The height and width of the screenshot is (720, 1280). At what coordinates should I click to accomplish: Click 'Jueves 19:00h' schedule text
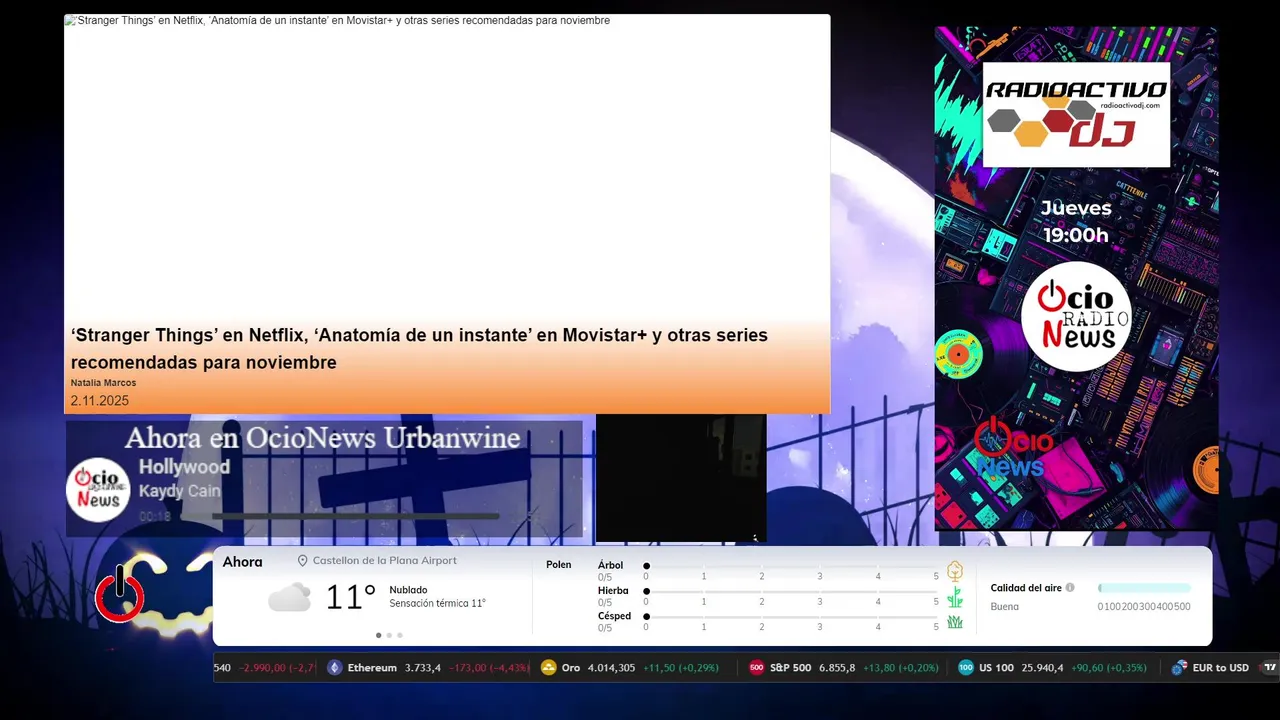coord(1076,222)
